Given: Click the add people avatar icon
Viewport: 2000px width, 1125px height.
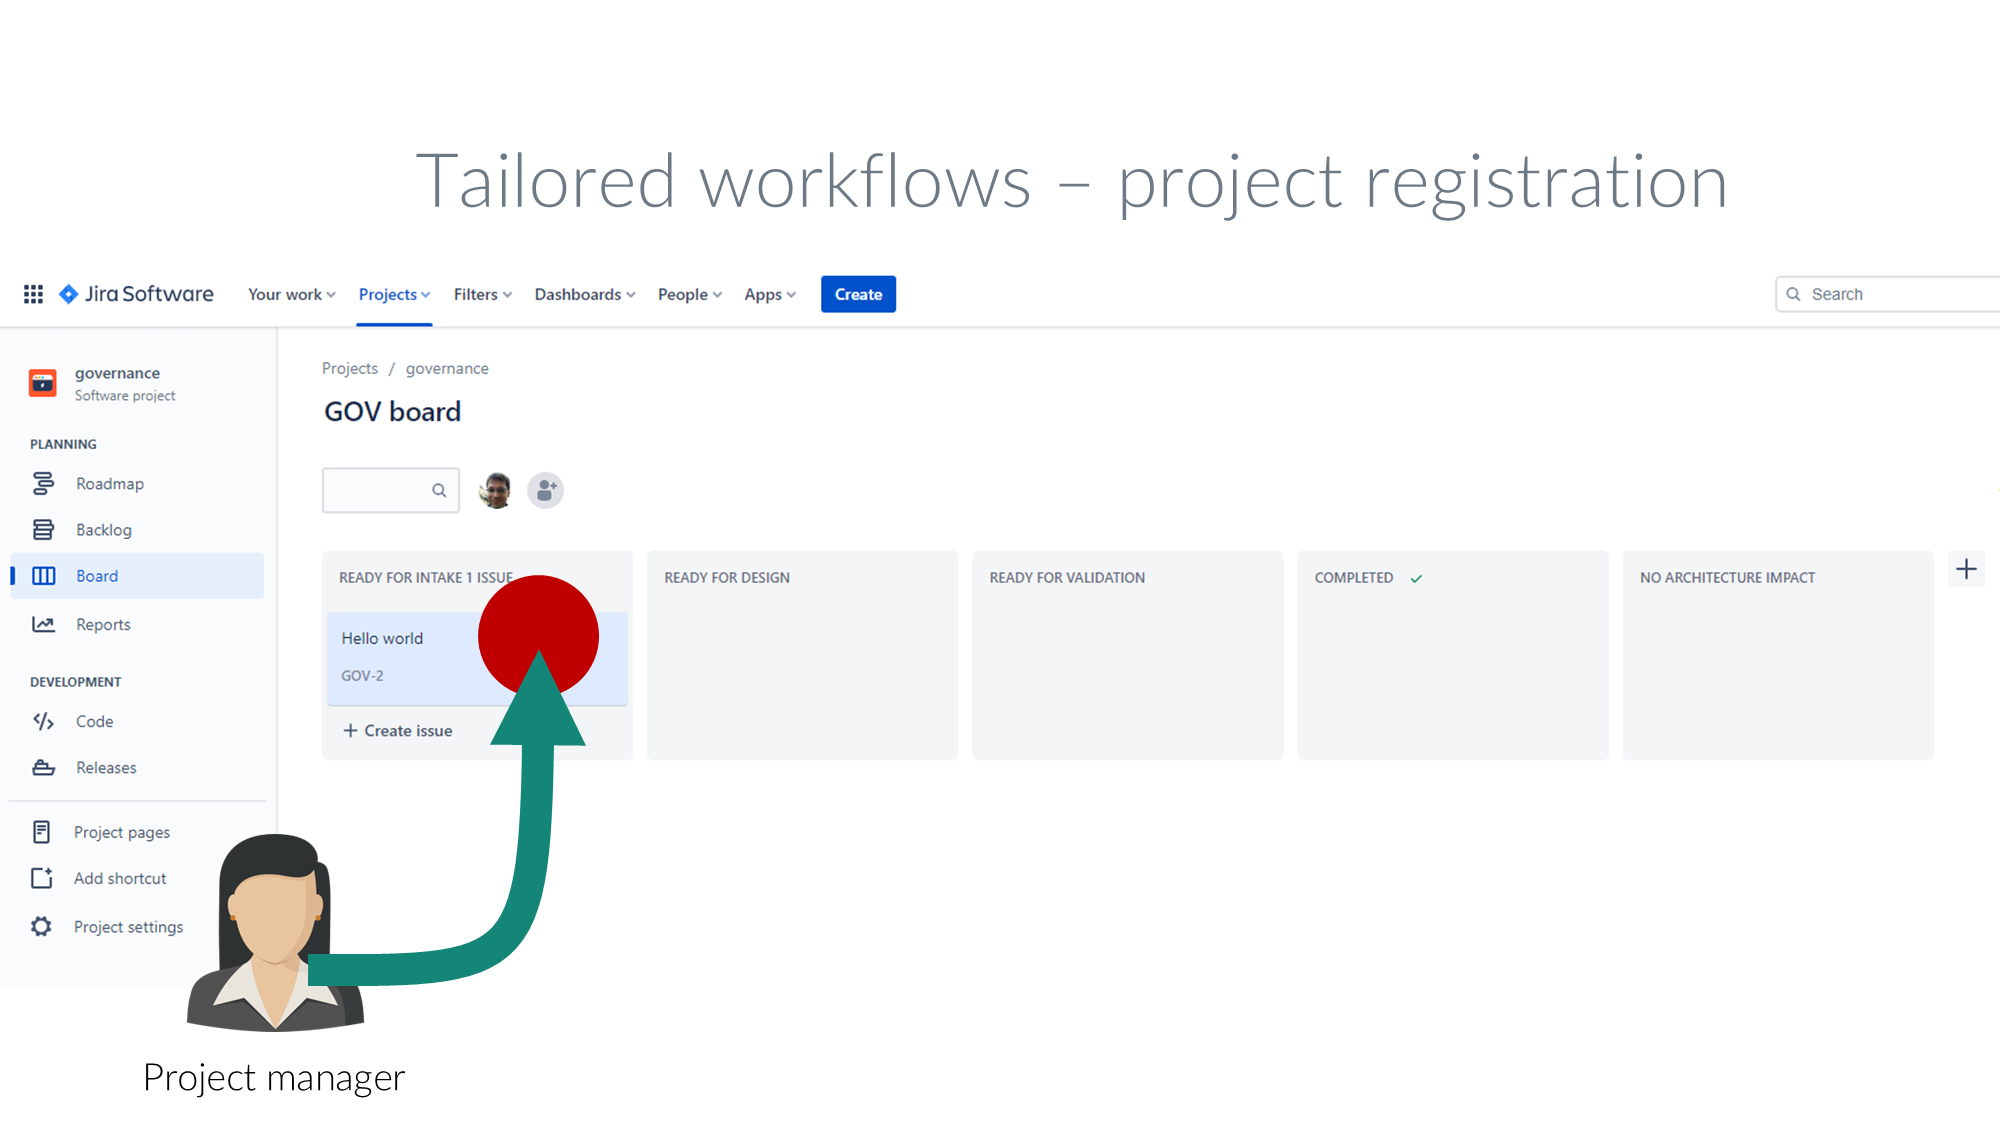Looking at the screenshot, I should coord(545,490).
